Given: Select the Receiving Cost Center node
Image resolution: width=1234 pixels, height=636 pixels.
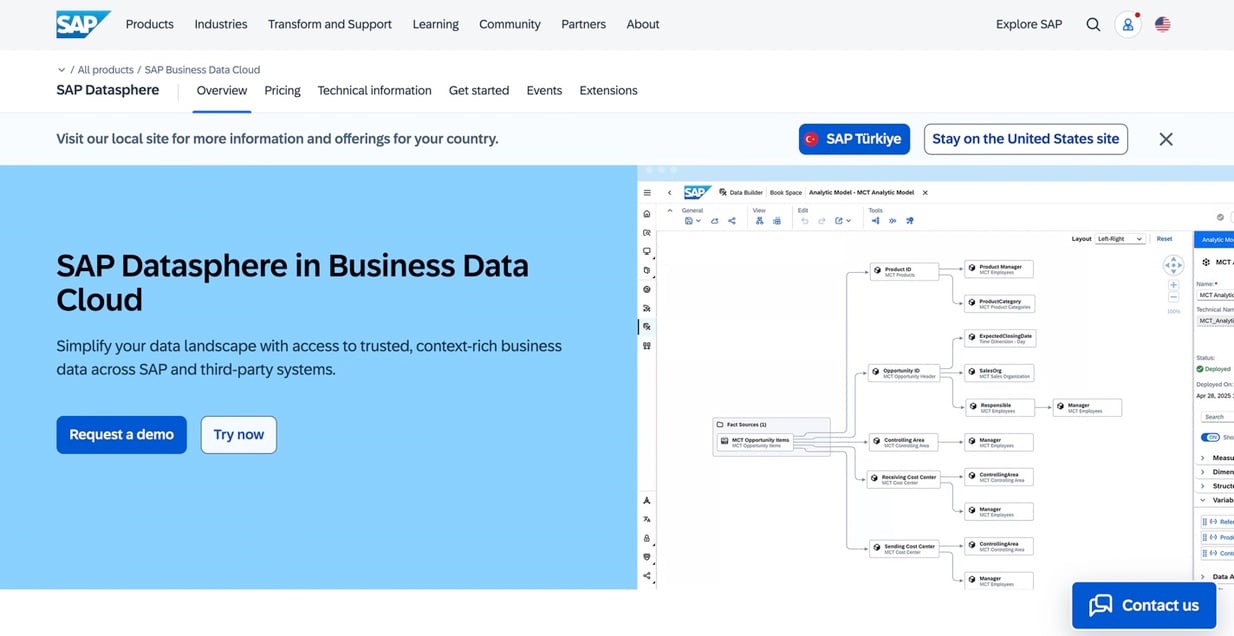Looking at the screenshot, I should pos(903,479).
